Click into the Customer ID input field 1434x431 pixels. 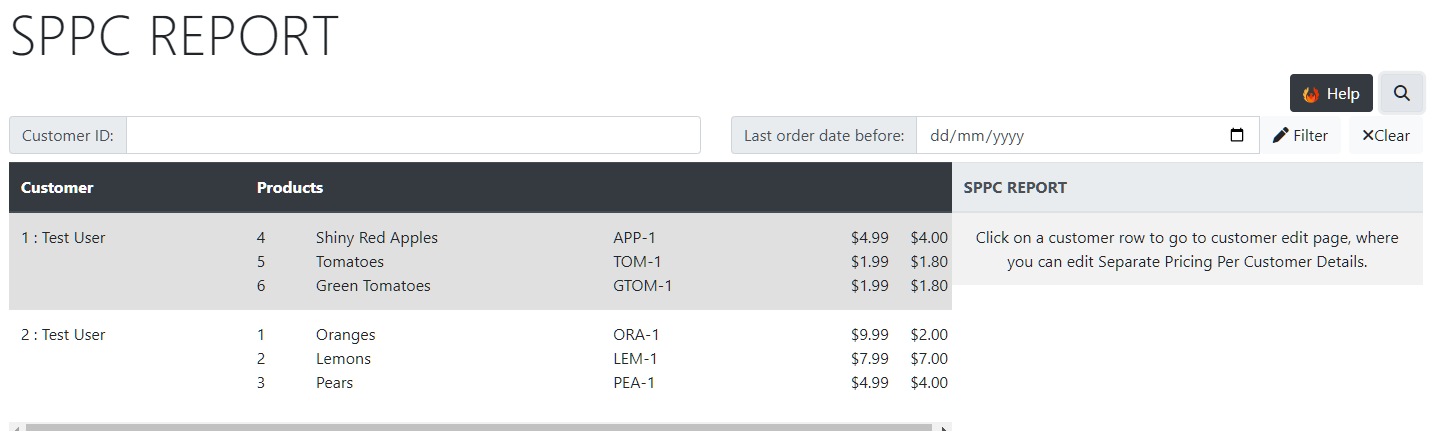413,135
